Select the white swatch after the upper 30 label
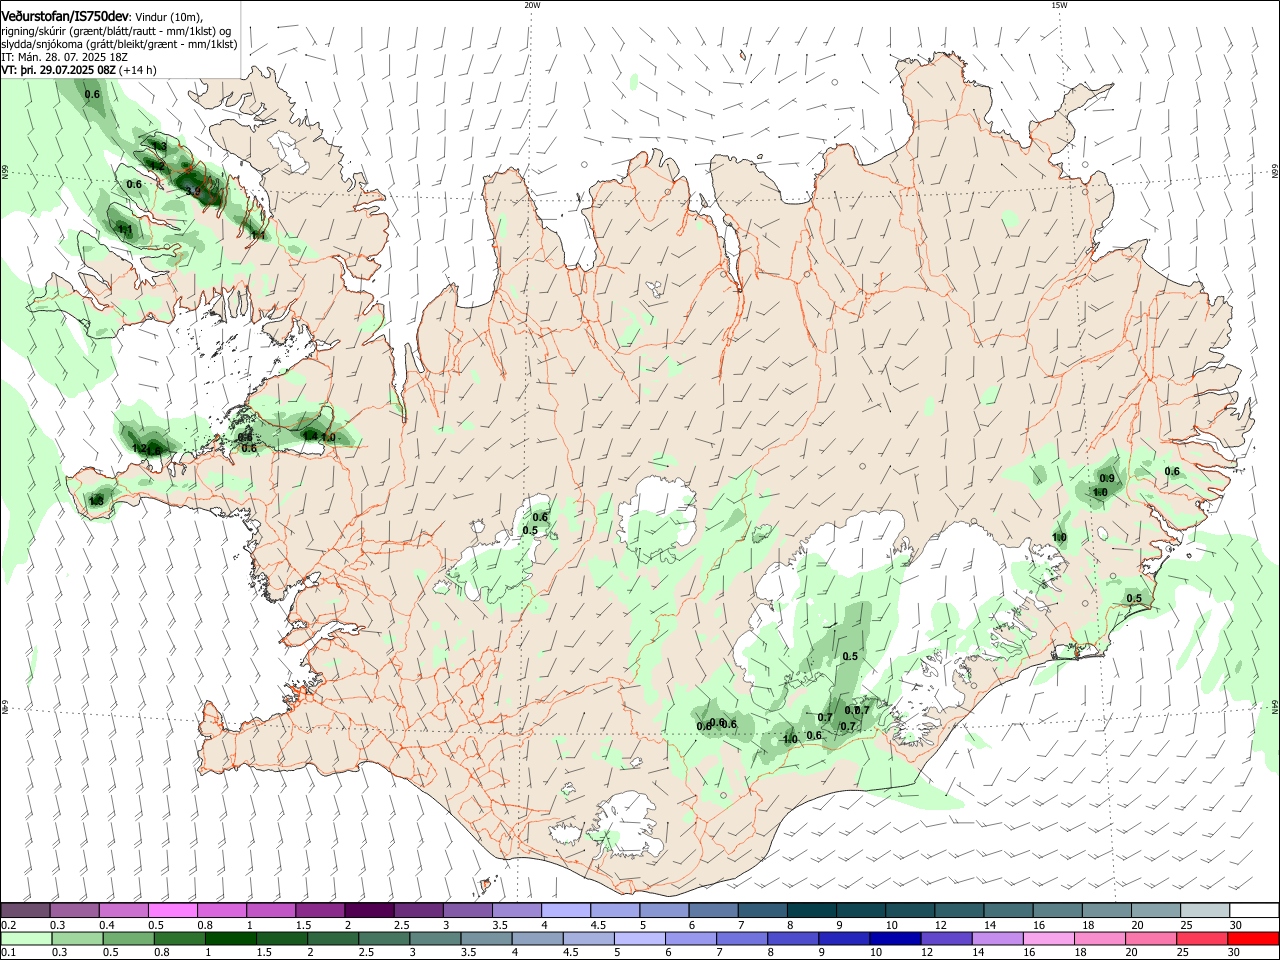This screenshot has height=960, width=1280. (1254, 911)
